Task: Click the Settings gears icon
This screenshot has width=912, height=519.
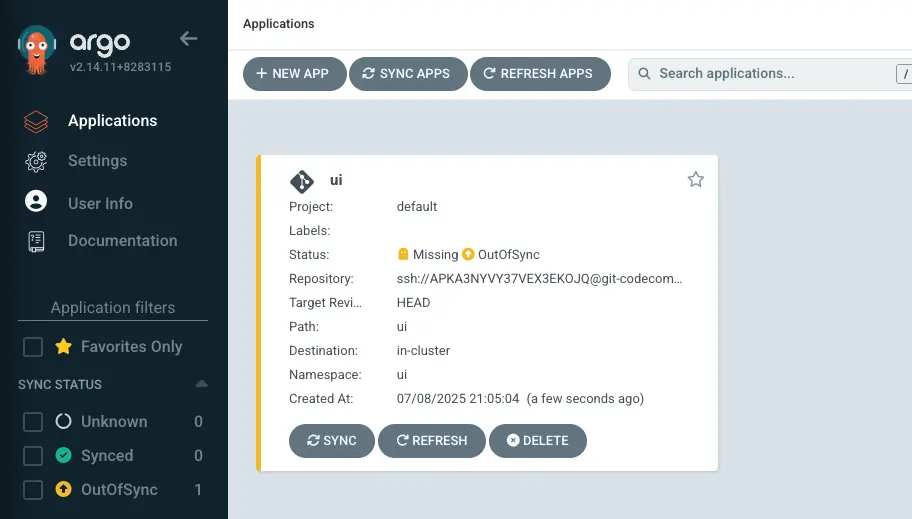Action: pos(36,161)
